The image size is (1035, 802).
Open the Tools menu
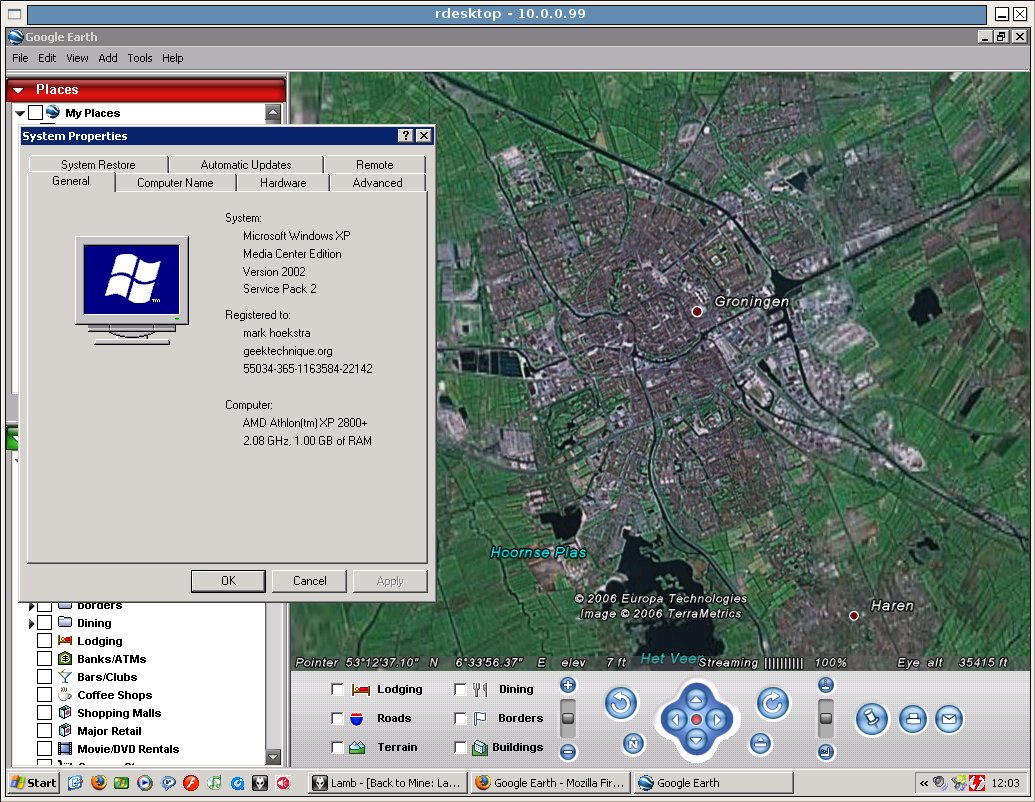pos(139,58)
